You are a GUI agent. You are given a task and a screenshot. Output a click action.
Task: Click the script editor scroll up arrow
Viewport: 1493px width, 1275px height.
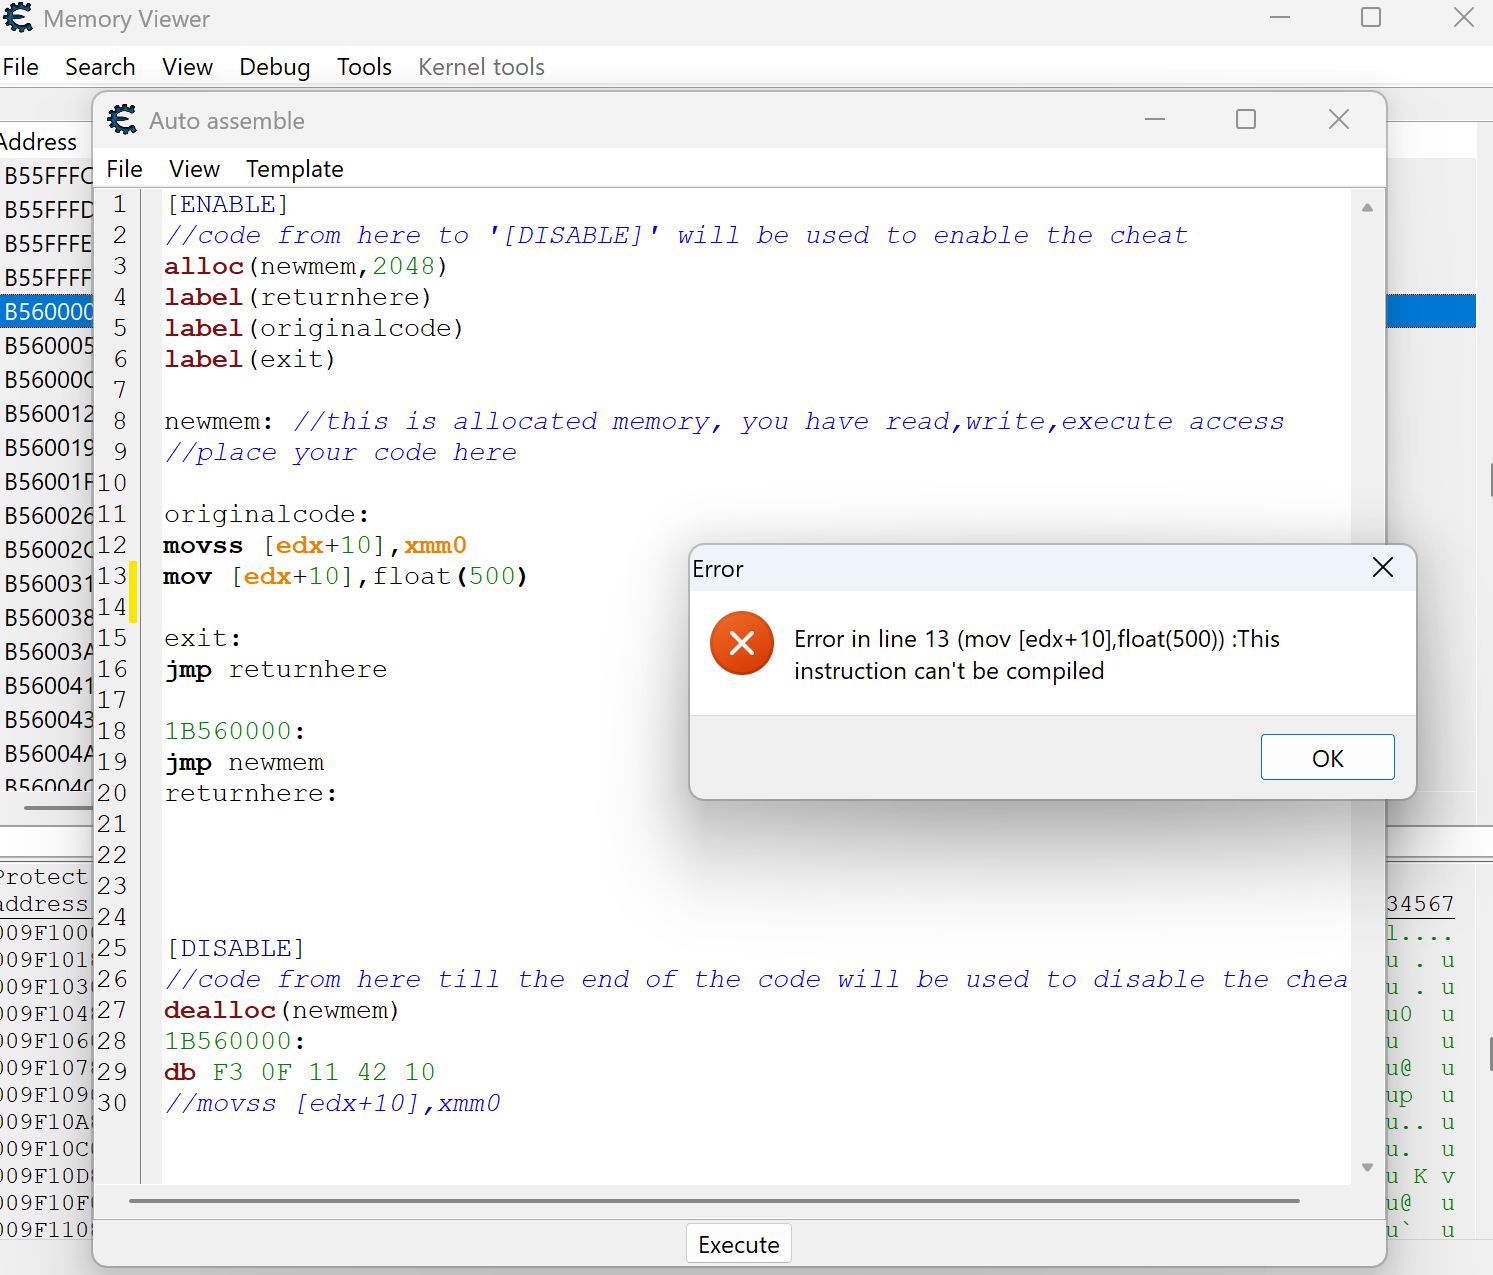click(x=1367, y=208)
